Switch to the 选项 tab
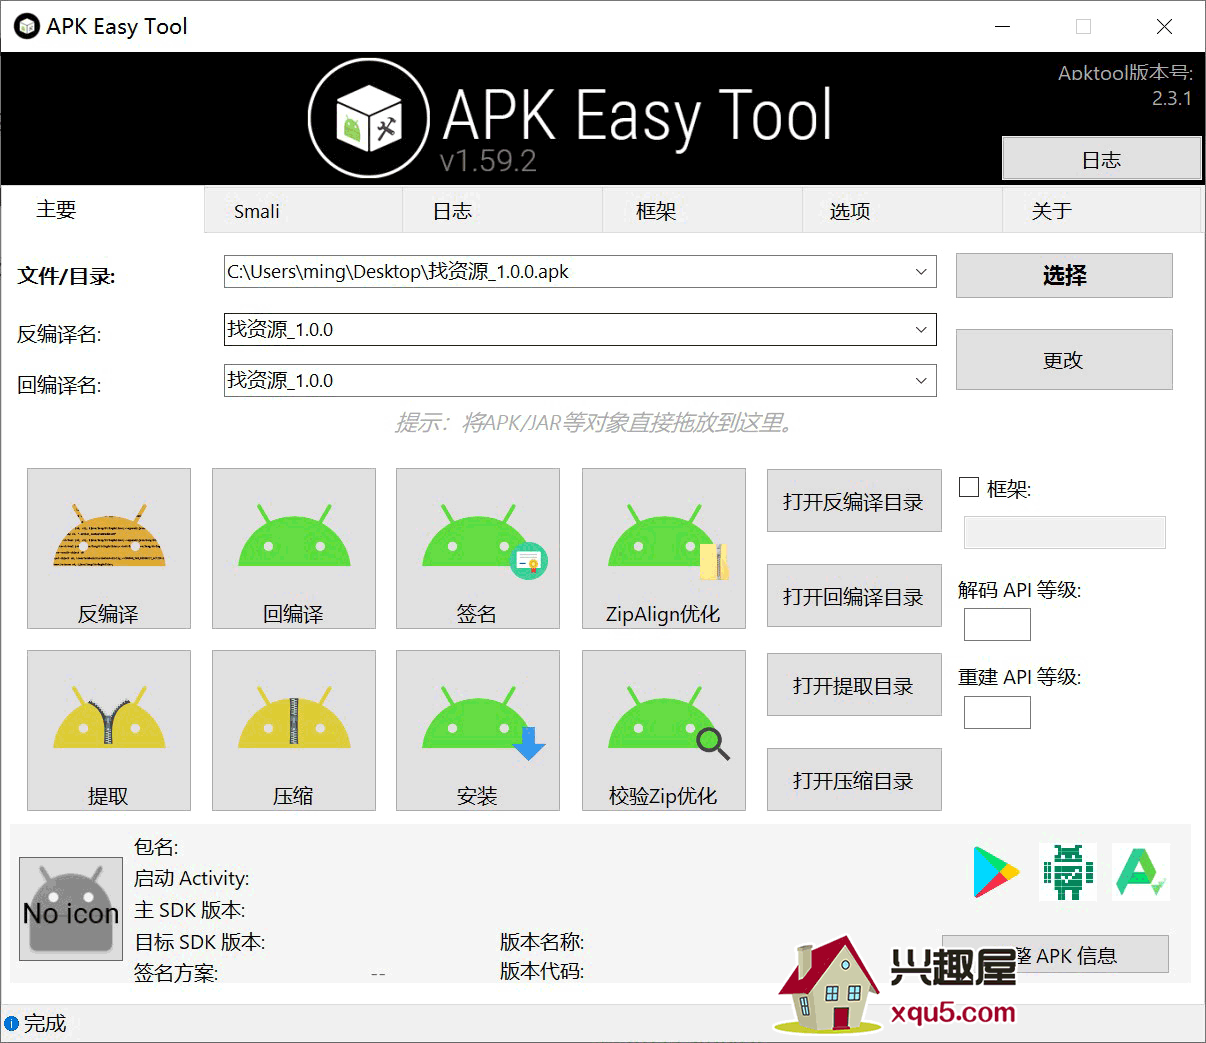The width and height of the screenshot is (1206, 1043). (x=903, y=211)
